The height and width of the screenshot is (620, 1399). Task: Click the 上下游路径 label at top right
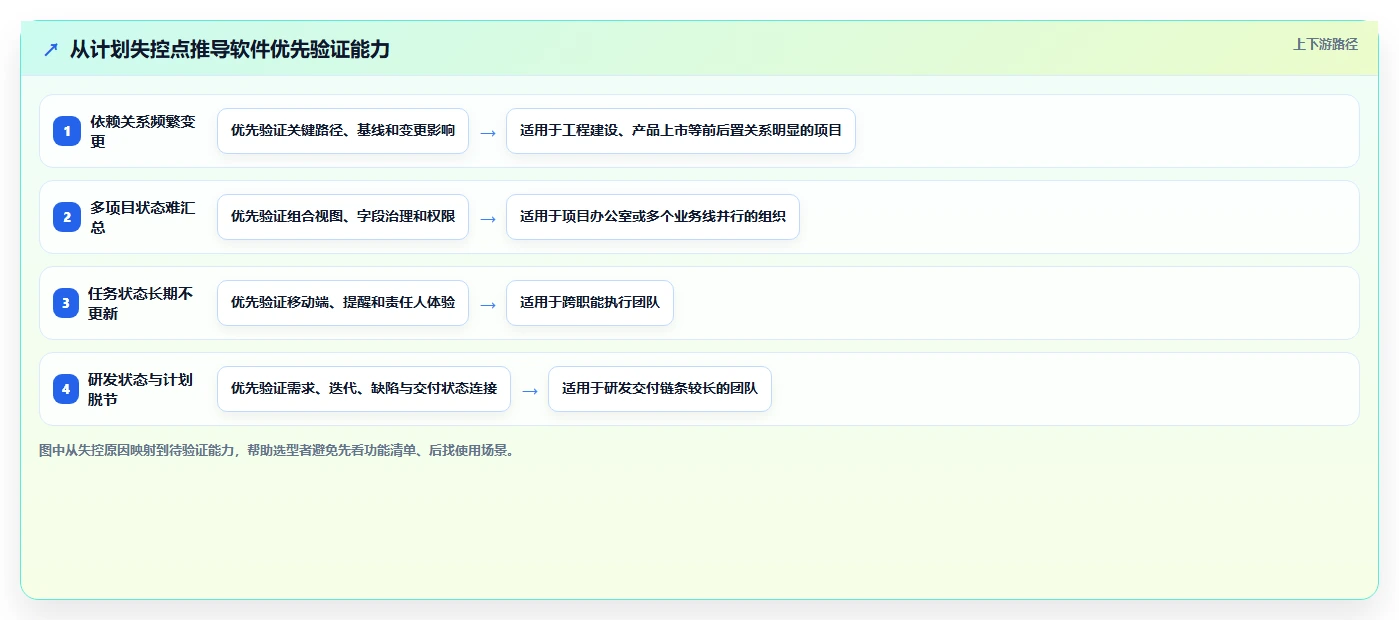tap(1325, 44)
